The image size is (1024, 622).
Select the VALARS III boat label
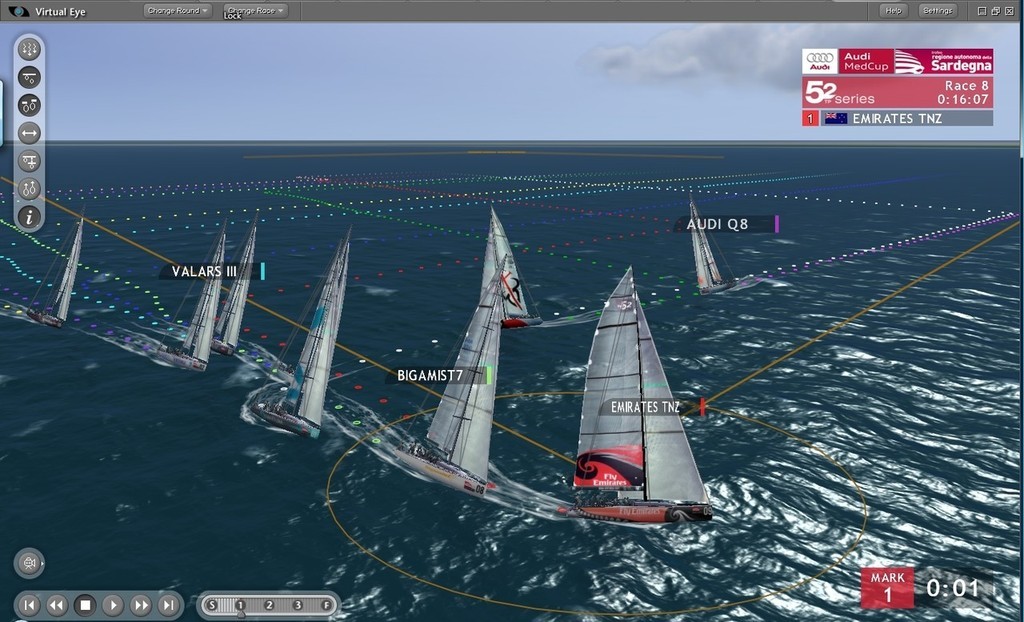coord(212,271)
